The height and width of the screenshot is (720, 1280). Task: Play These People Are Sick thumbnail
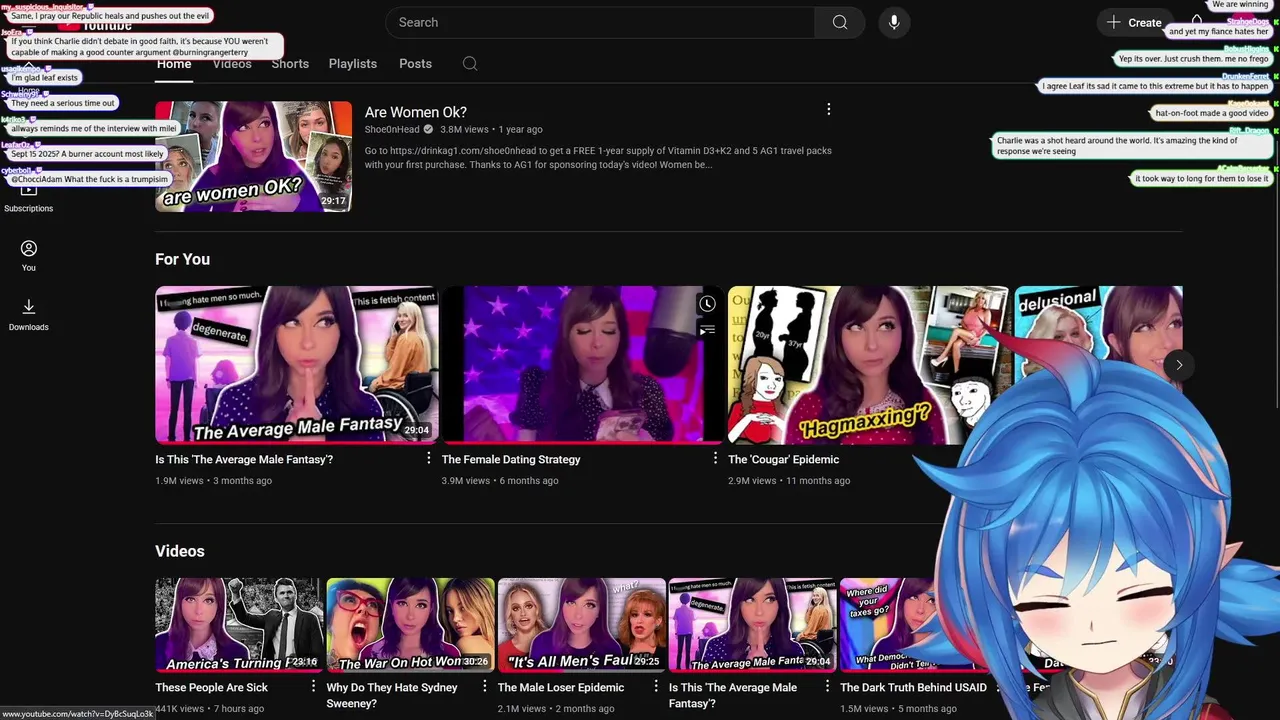tap(239, 624)
